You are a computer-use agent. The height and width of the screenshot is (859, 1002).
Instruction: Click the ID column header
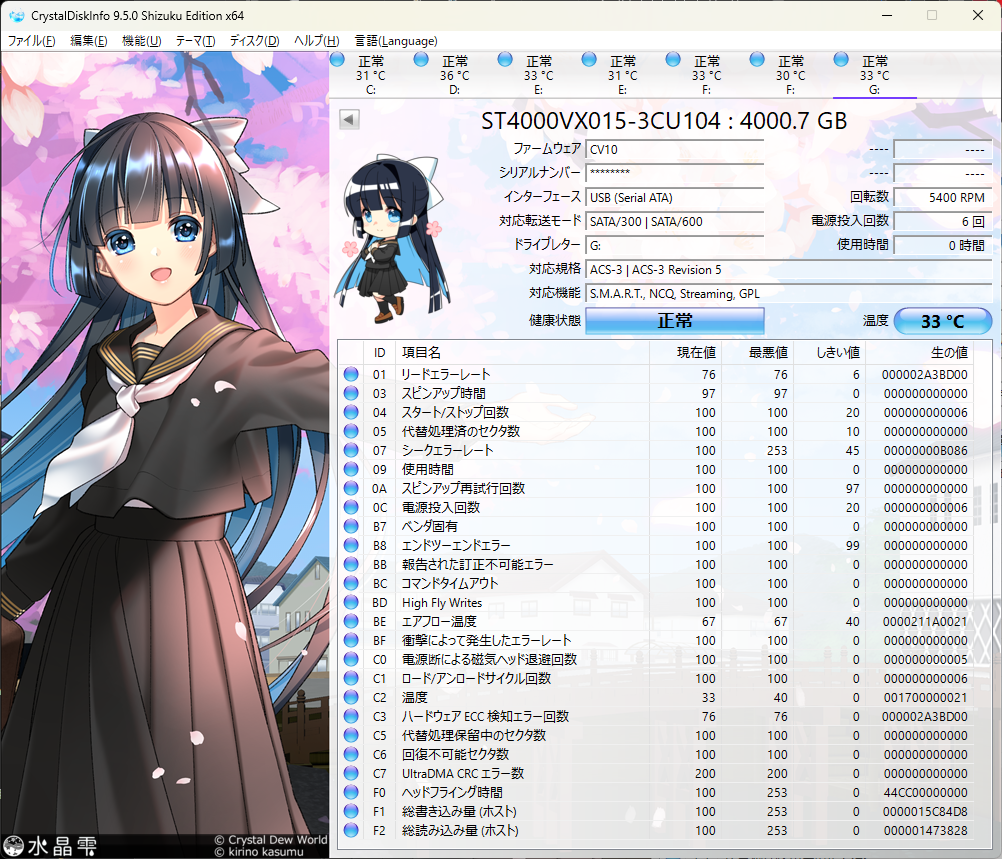pos(380,353)
